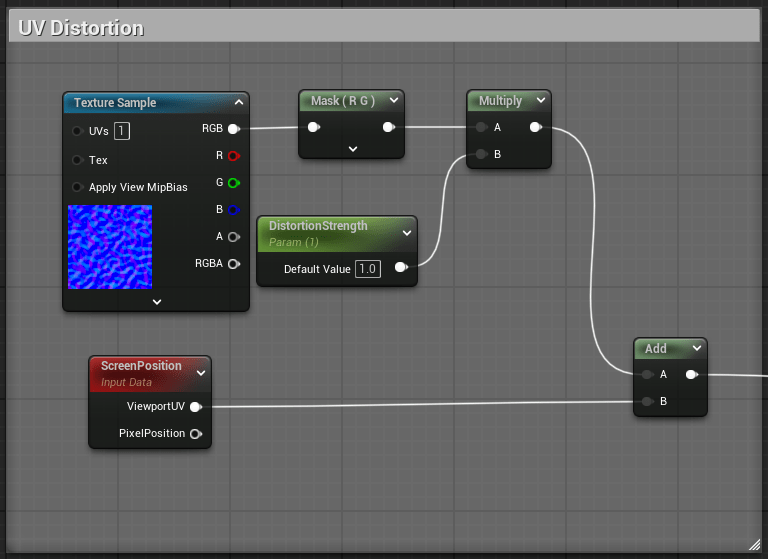Click the red R channel output pin
768x559 pixels.
233,156
